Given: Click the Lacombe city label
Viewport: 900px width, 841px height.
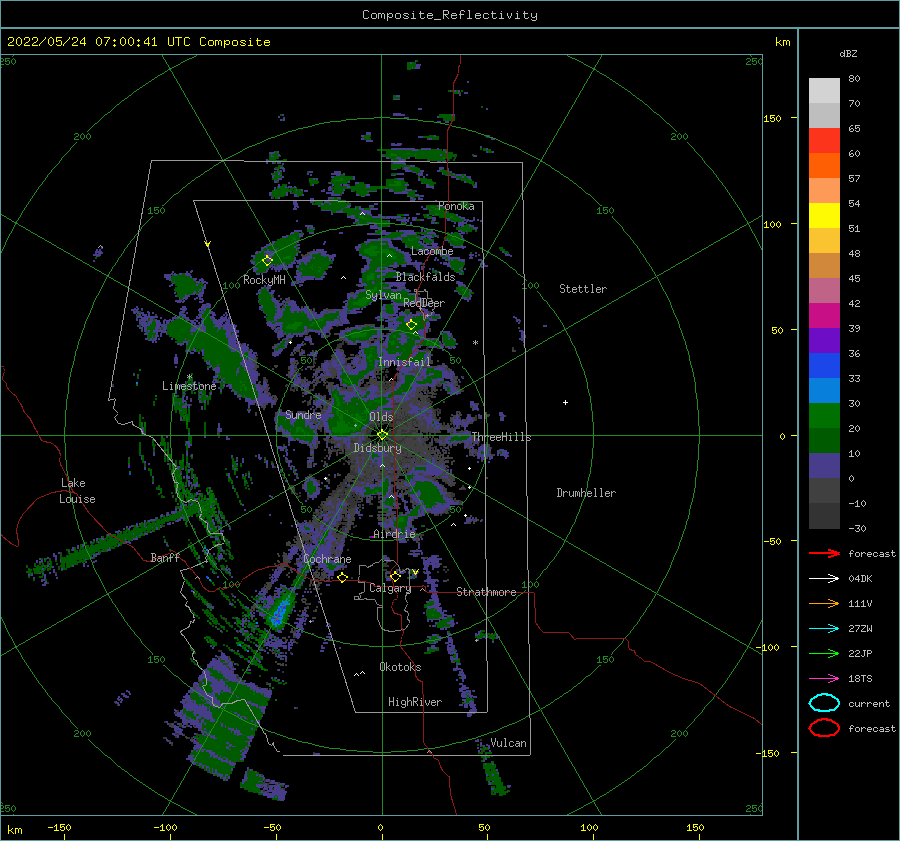Looking at the screenshot, I should [432, 251].
